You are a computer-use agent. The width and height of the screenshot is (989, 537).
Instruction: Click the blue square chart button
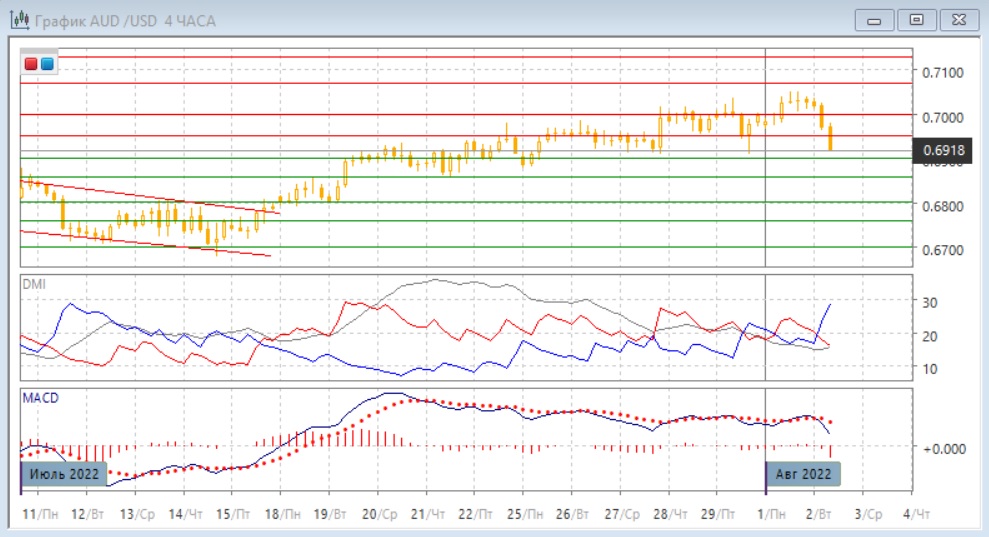[47, 64]
